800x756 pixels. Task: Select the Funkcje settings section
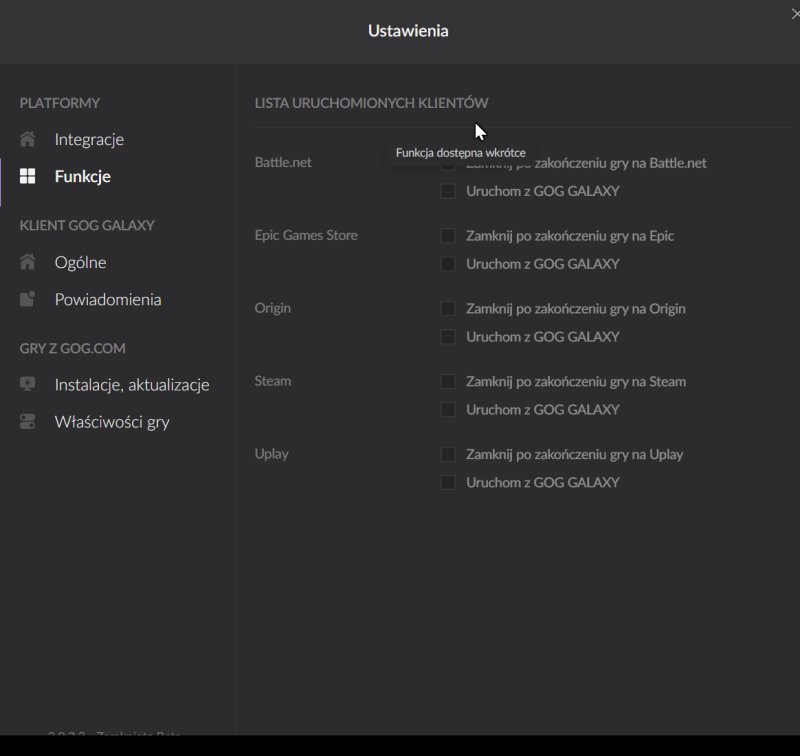pyautogui.click(x=83, y=177)
